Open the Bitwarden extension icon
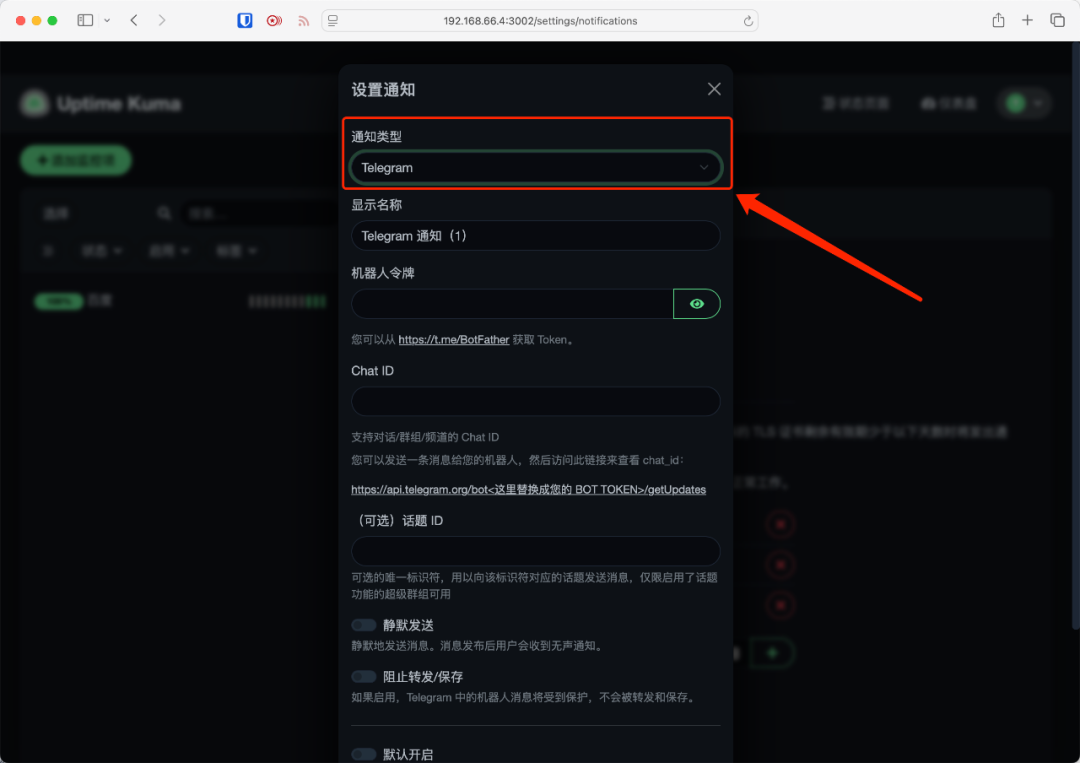The height and width of the screenshot is (763, 1080). (x=245, y=21)
